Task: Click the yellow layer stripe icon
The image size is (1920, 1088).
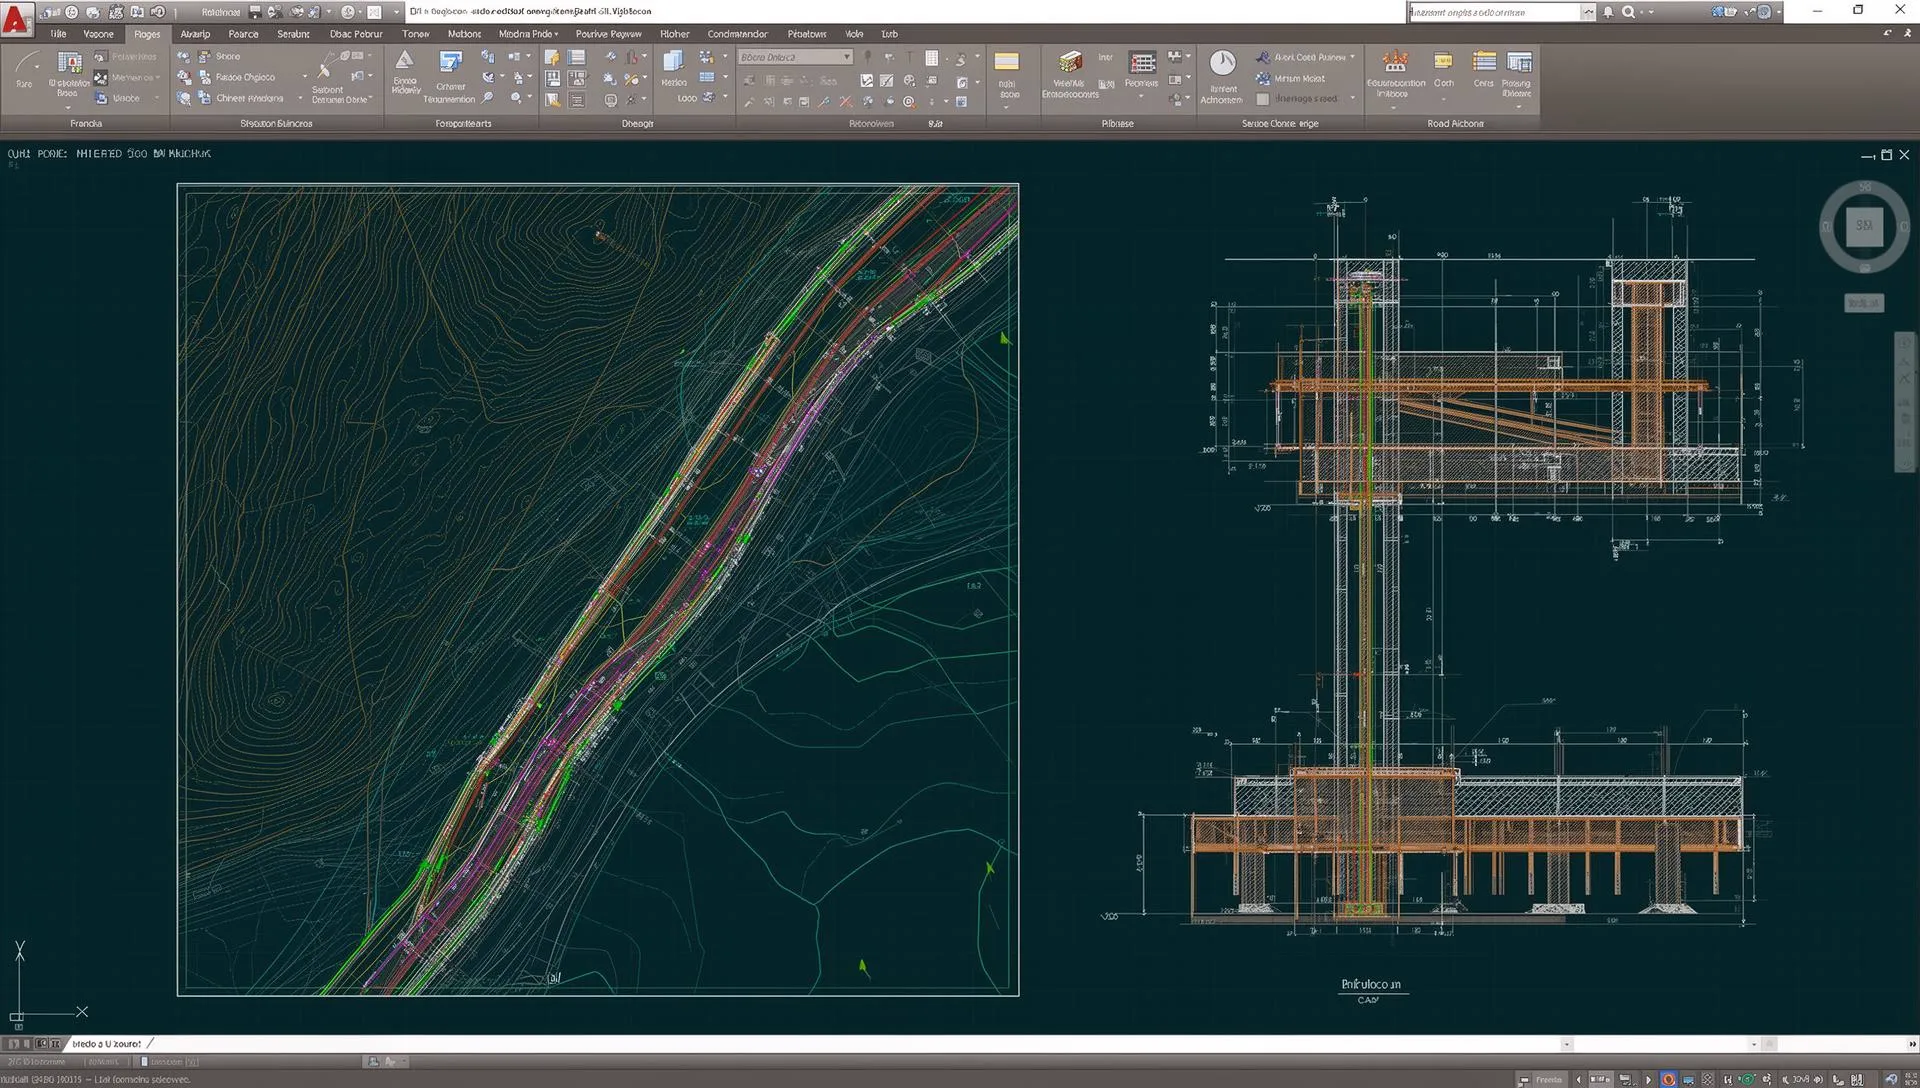Action: 1007,62
